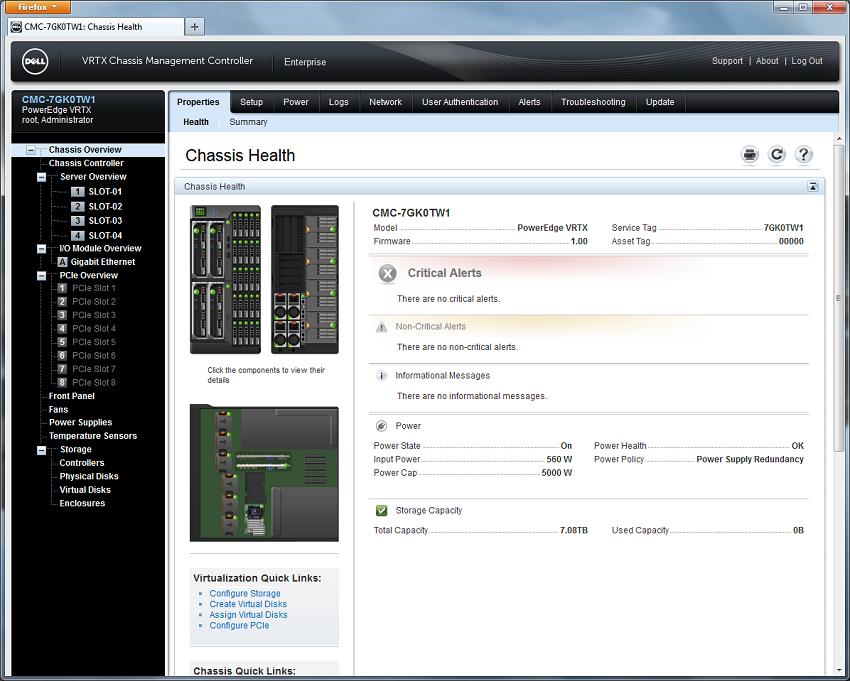Viewport: 850px width, 681px height.
Task: Click the Non-Critical Alerts warning icon
Action: point(382,326)
